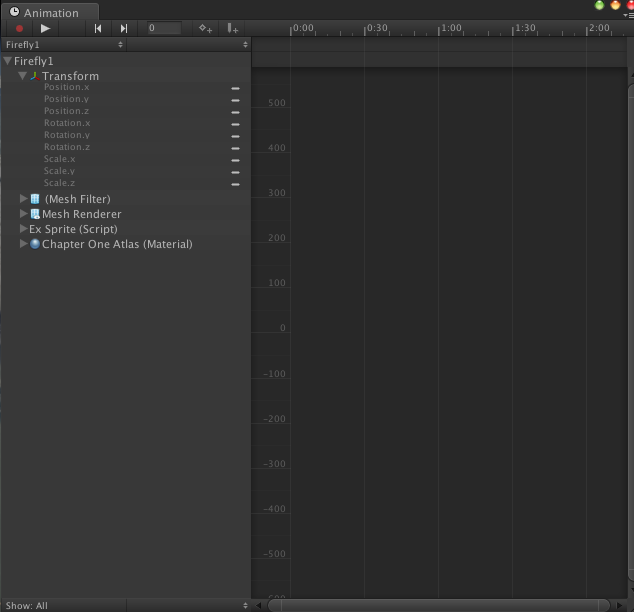Toggle the red record button

pos(19,28)
